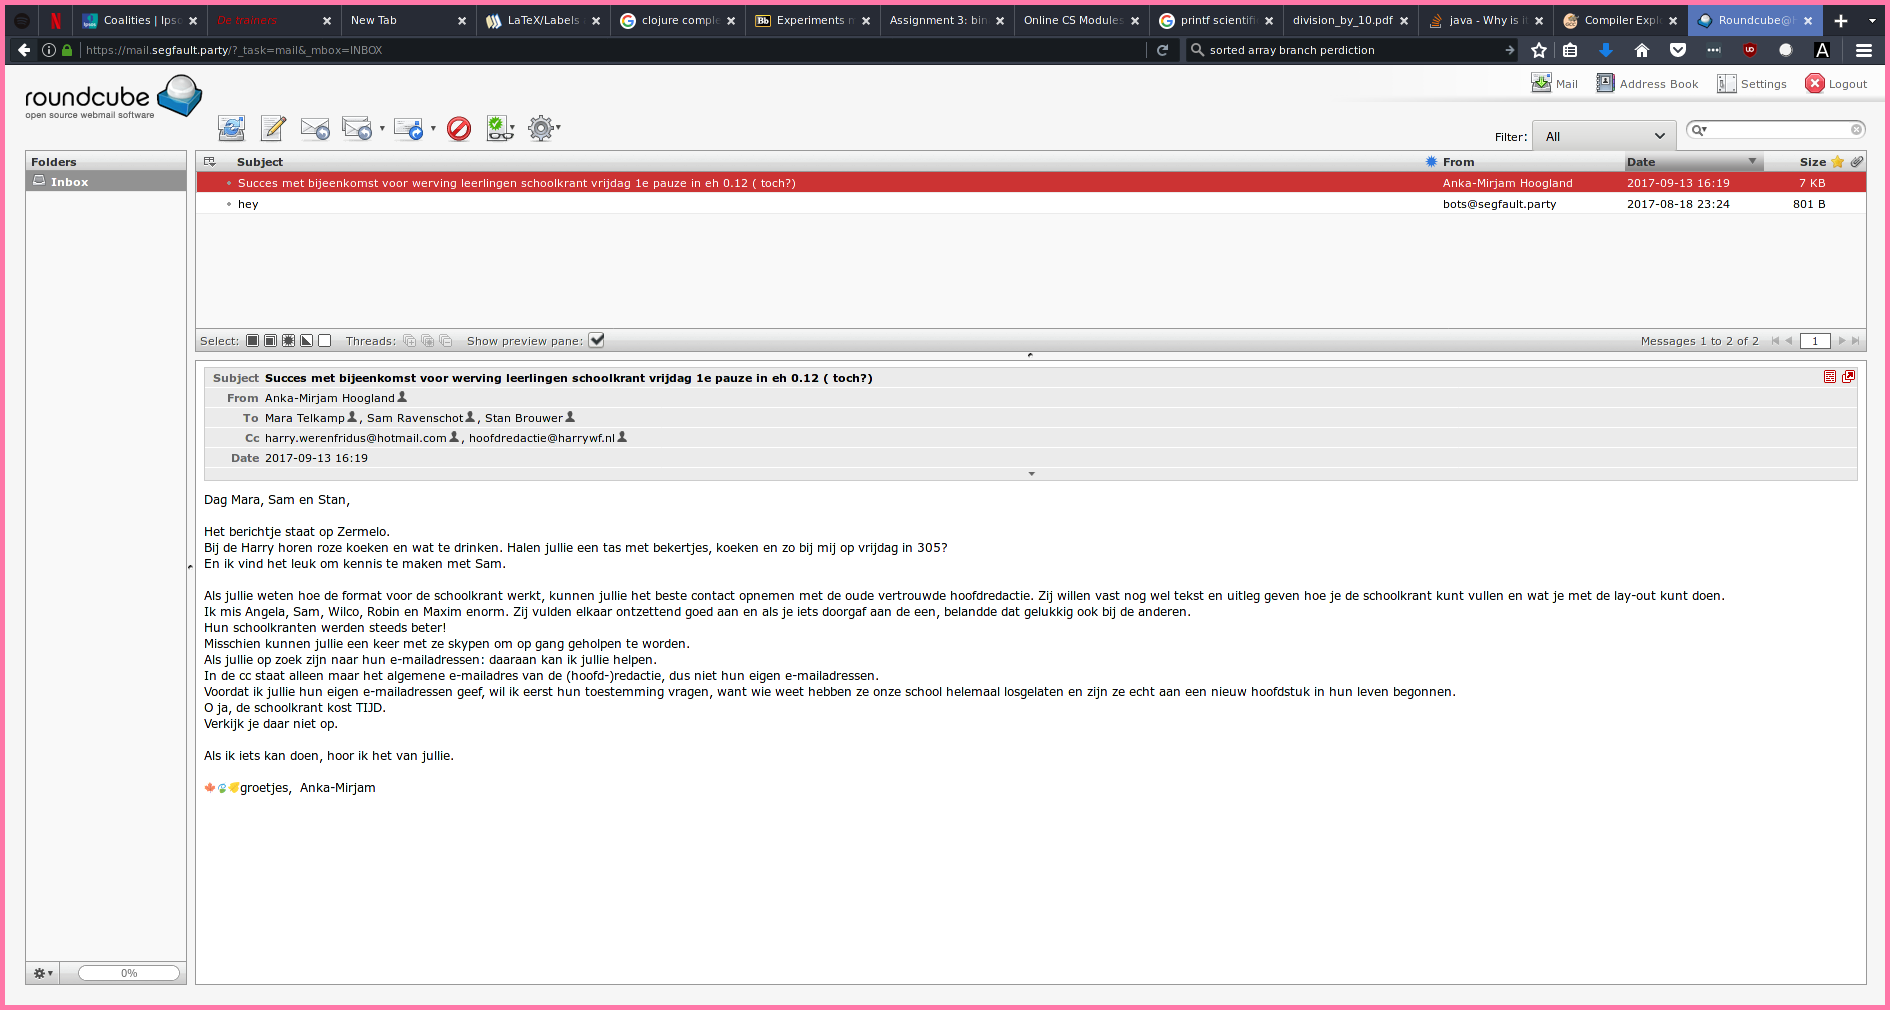The image size is (1890, 1010).
Task: Open the more actions gear dropdown
Action: [541, 128]
